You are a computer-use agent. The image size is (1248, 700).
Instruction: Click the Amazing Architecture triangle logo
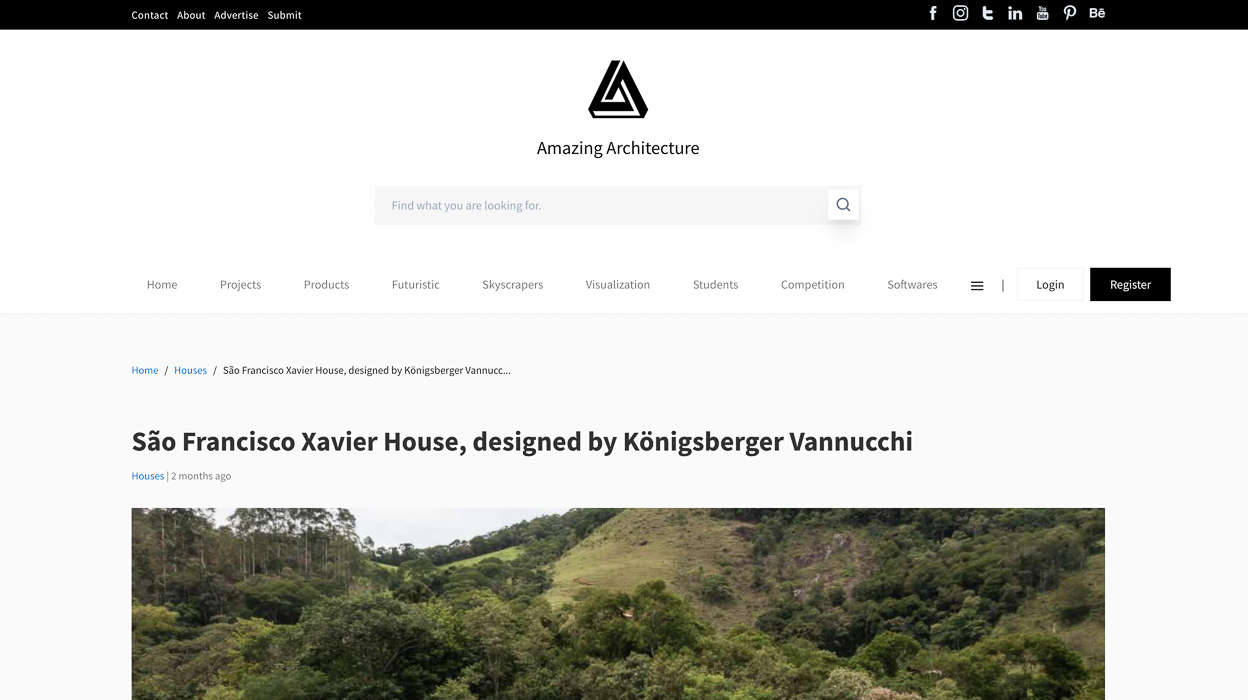point(618,89)
